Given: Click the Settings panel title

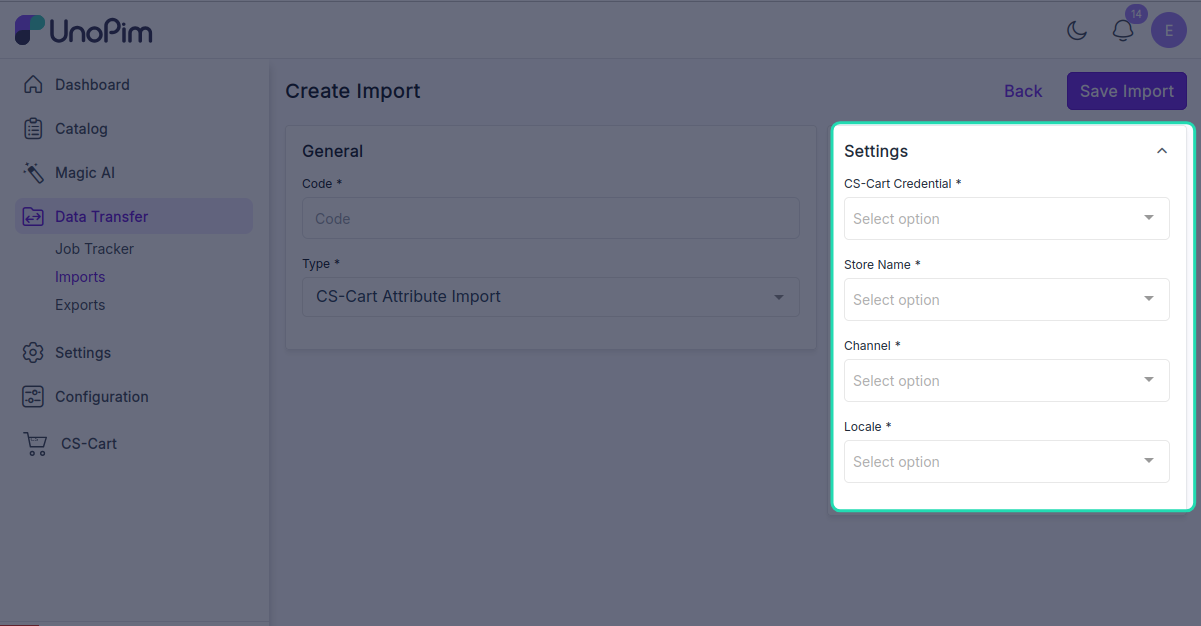Looking at the screenshot, I should pos(876,151).
